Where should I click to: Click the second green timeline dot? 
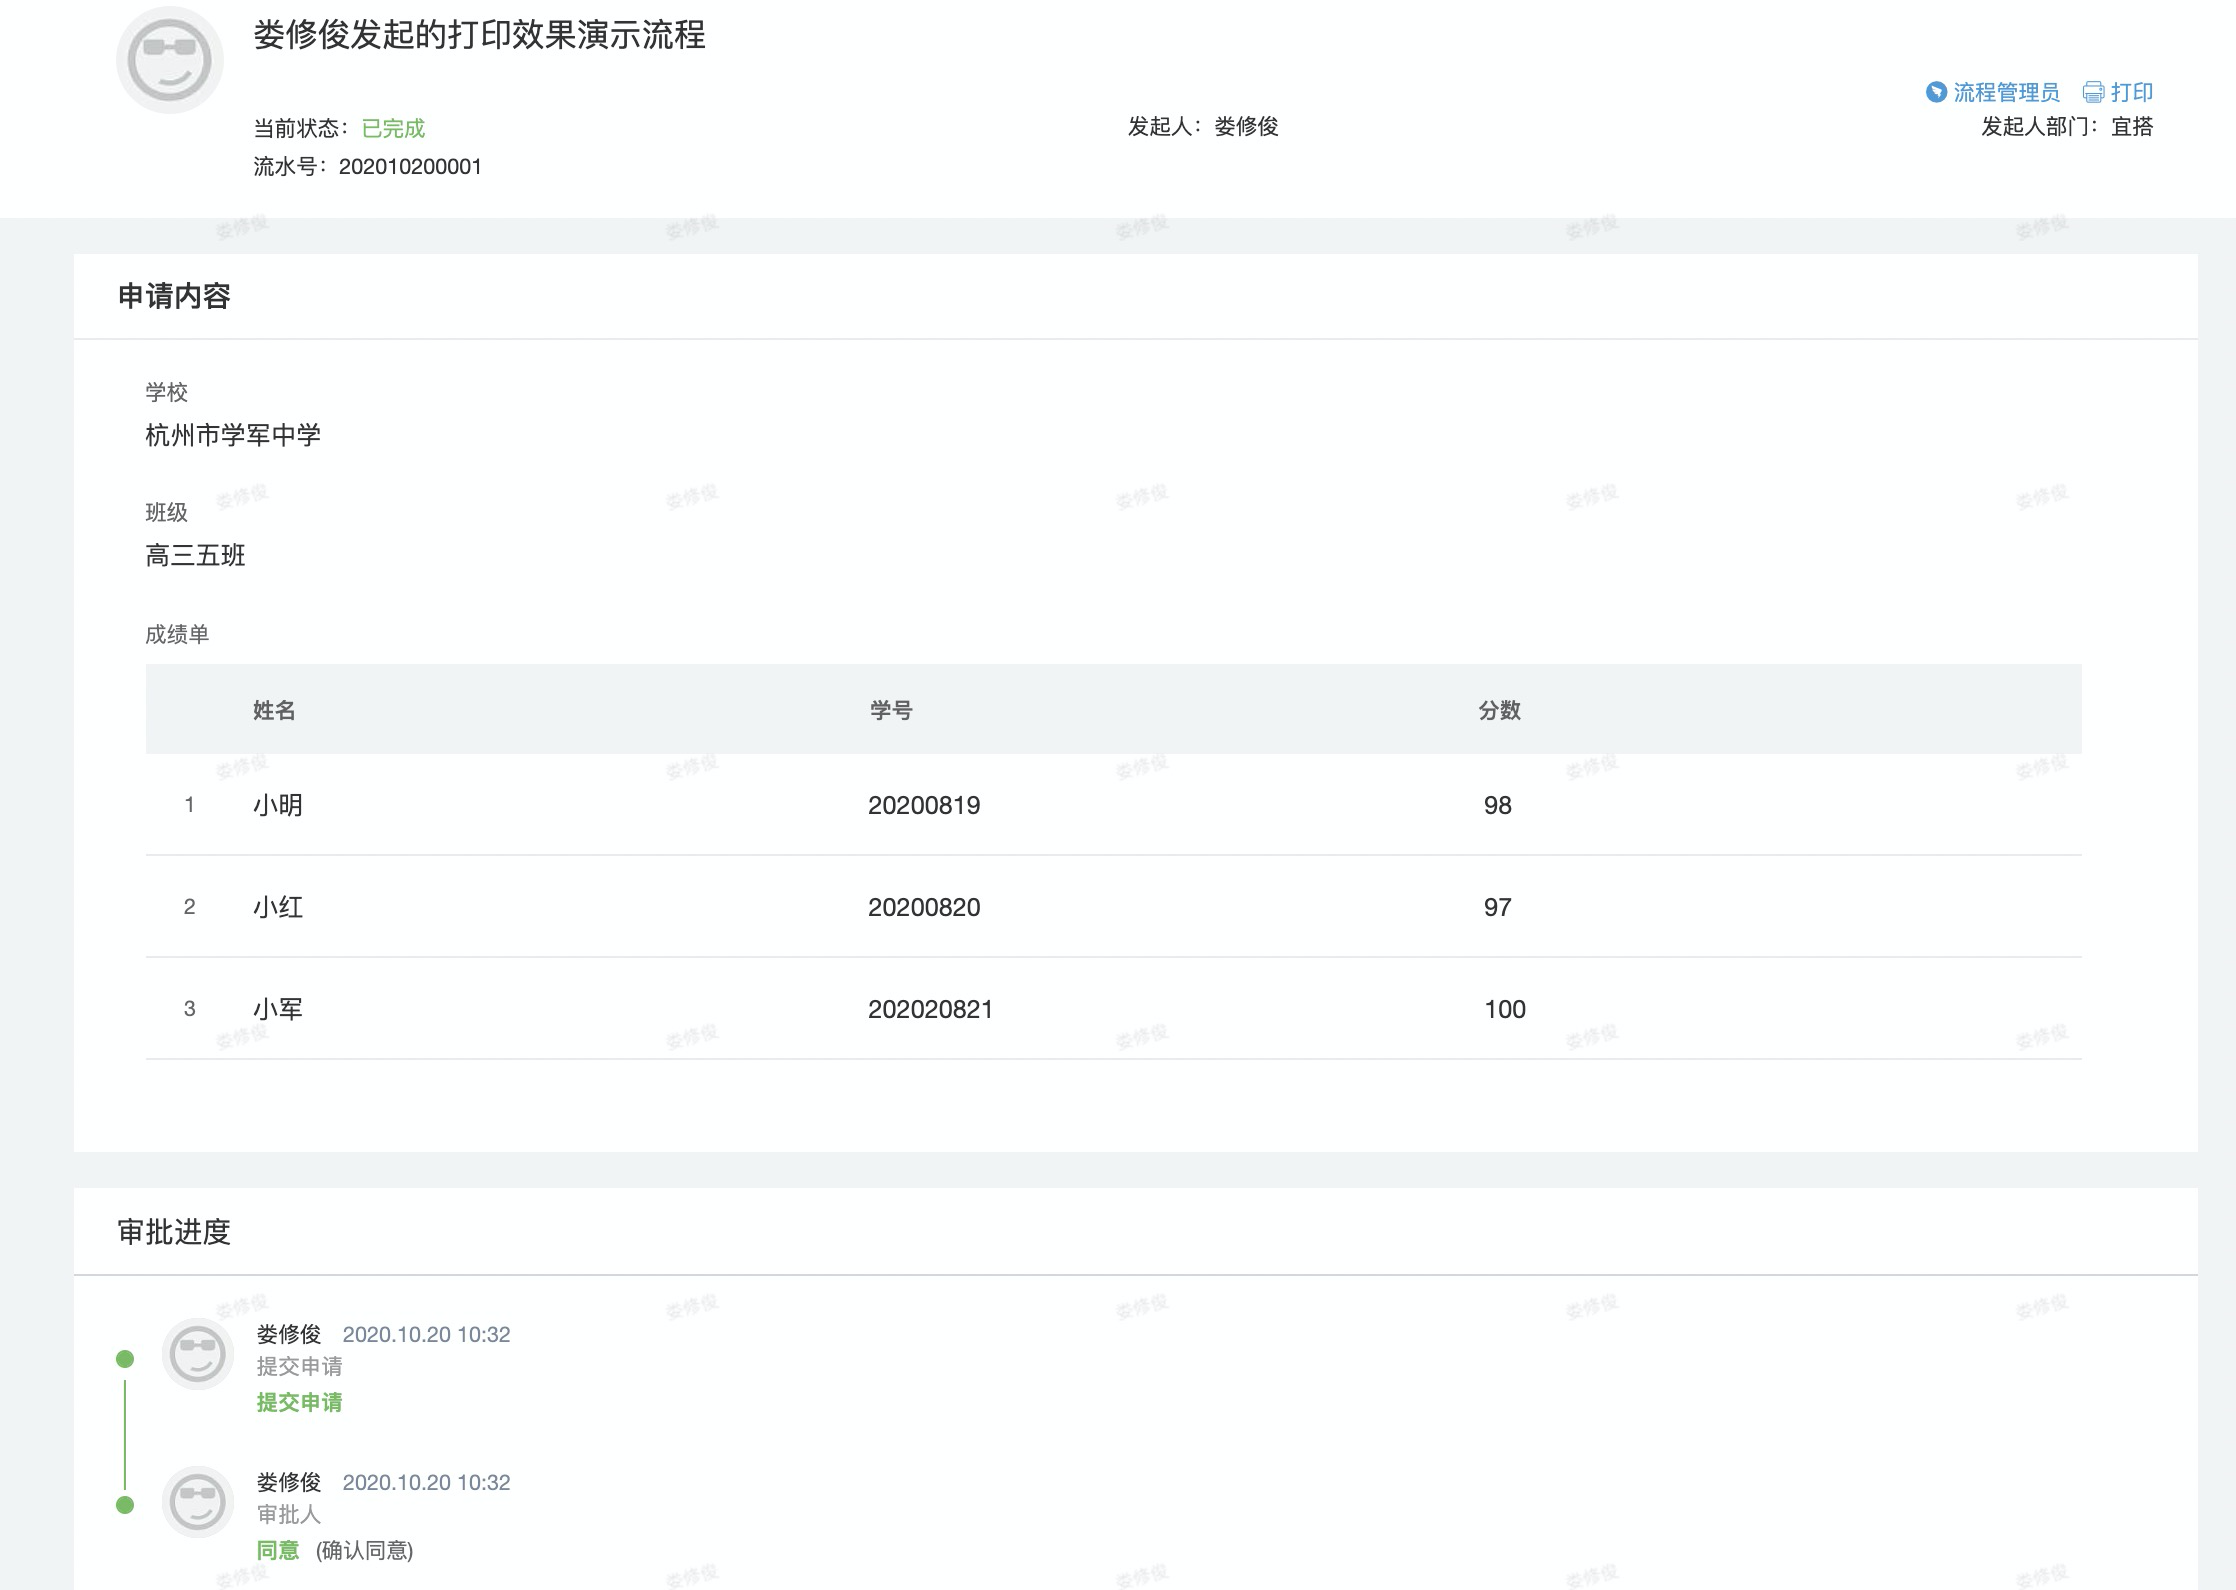[125, 1505]
